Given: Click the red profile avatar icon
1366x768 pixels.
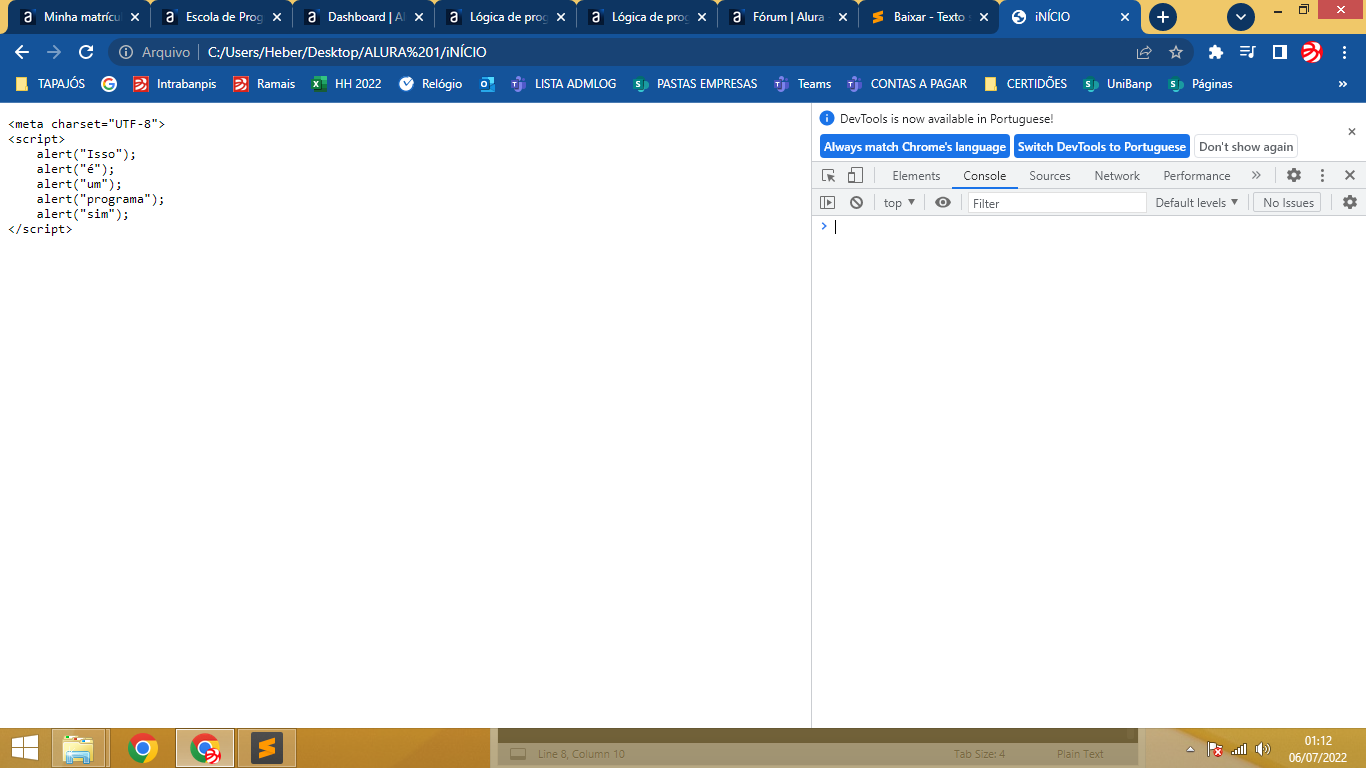Looking at the screenshot, I should [x=1311, y=52].
